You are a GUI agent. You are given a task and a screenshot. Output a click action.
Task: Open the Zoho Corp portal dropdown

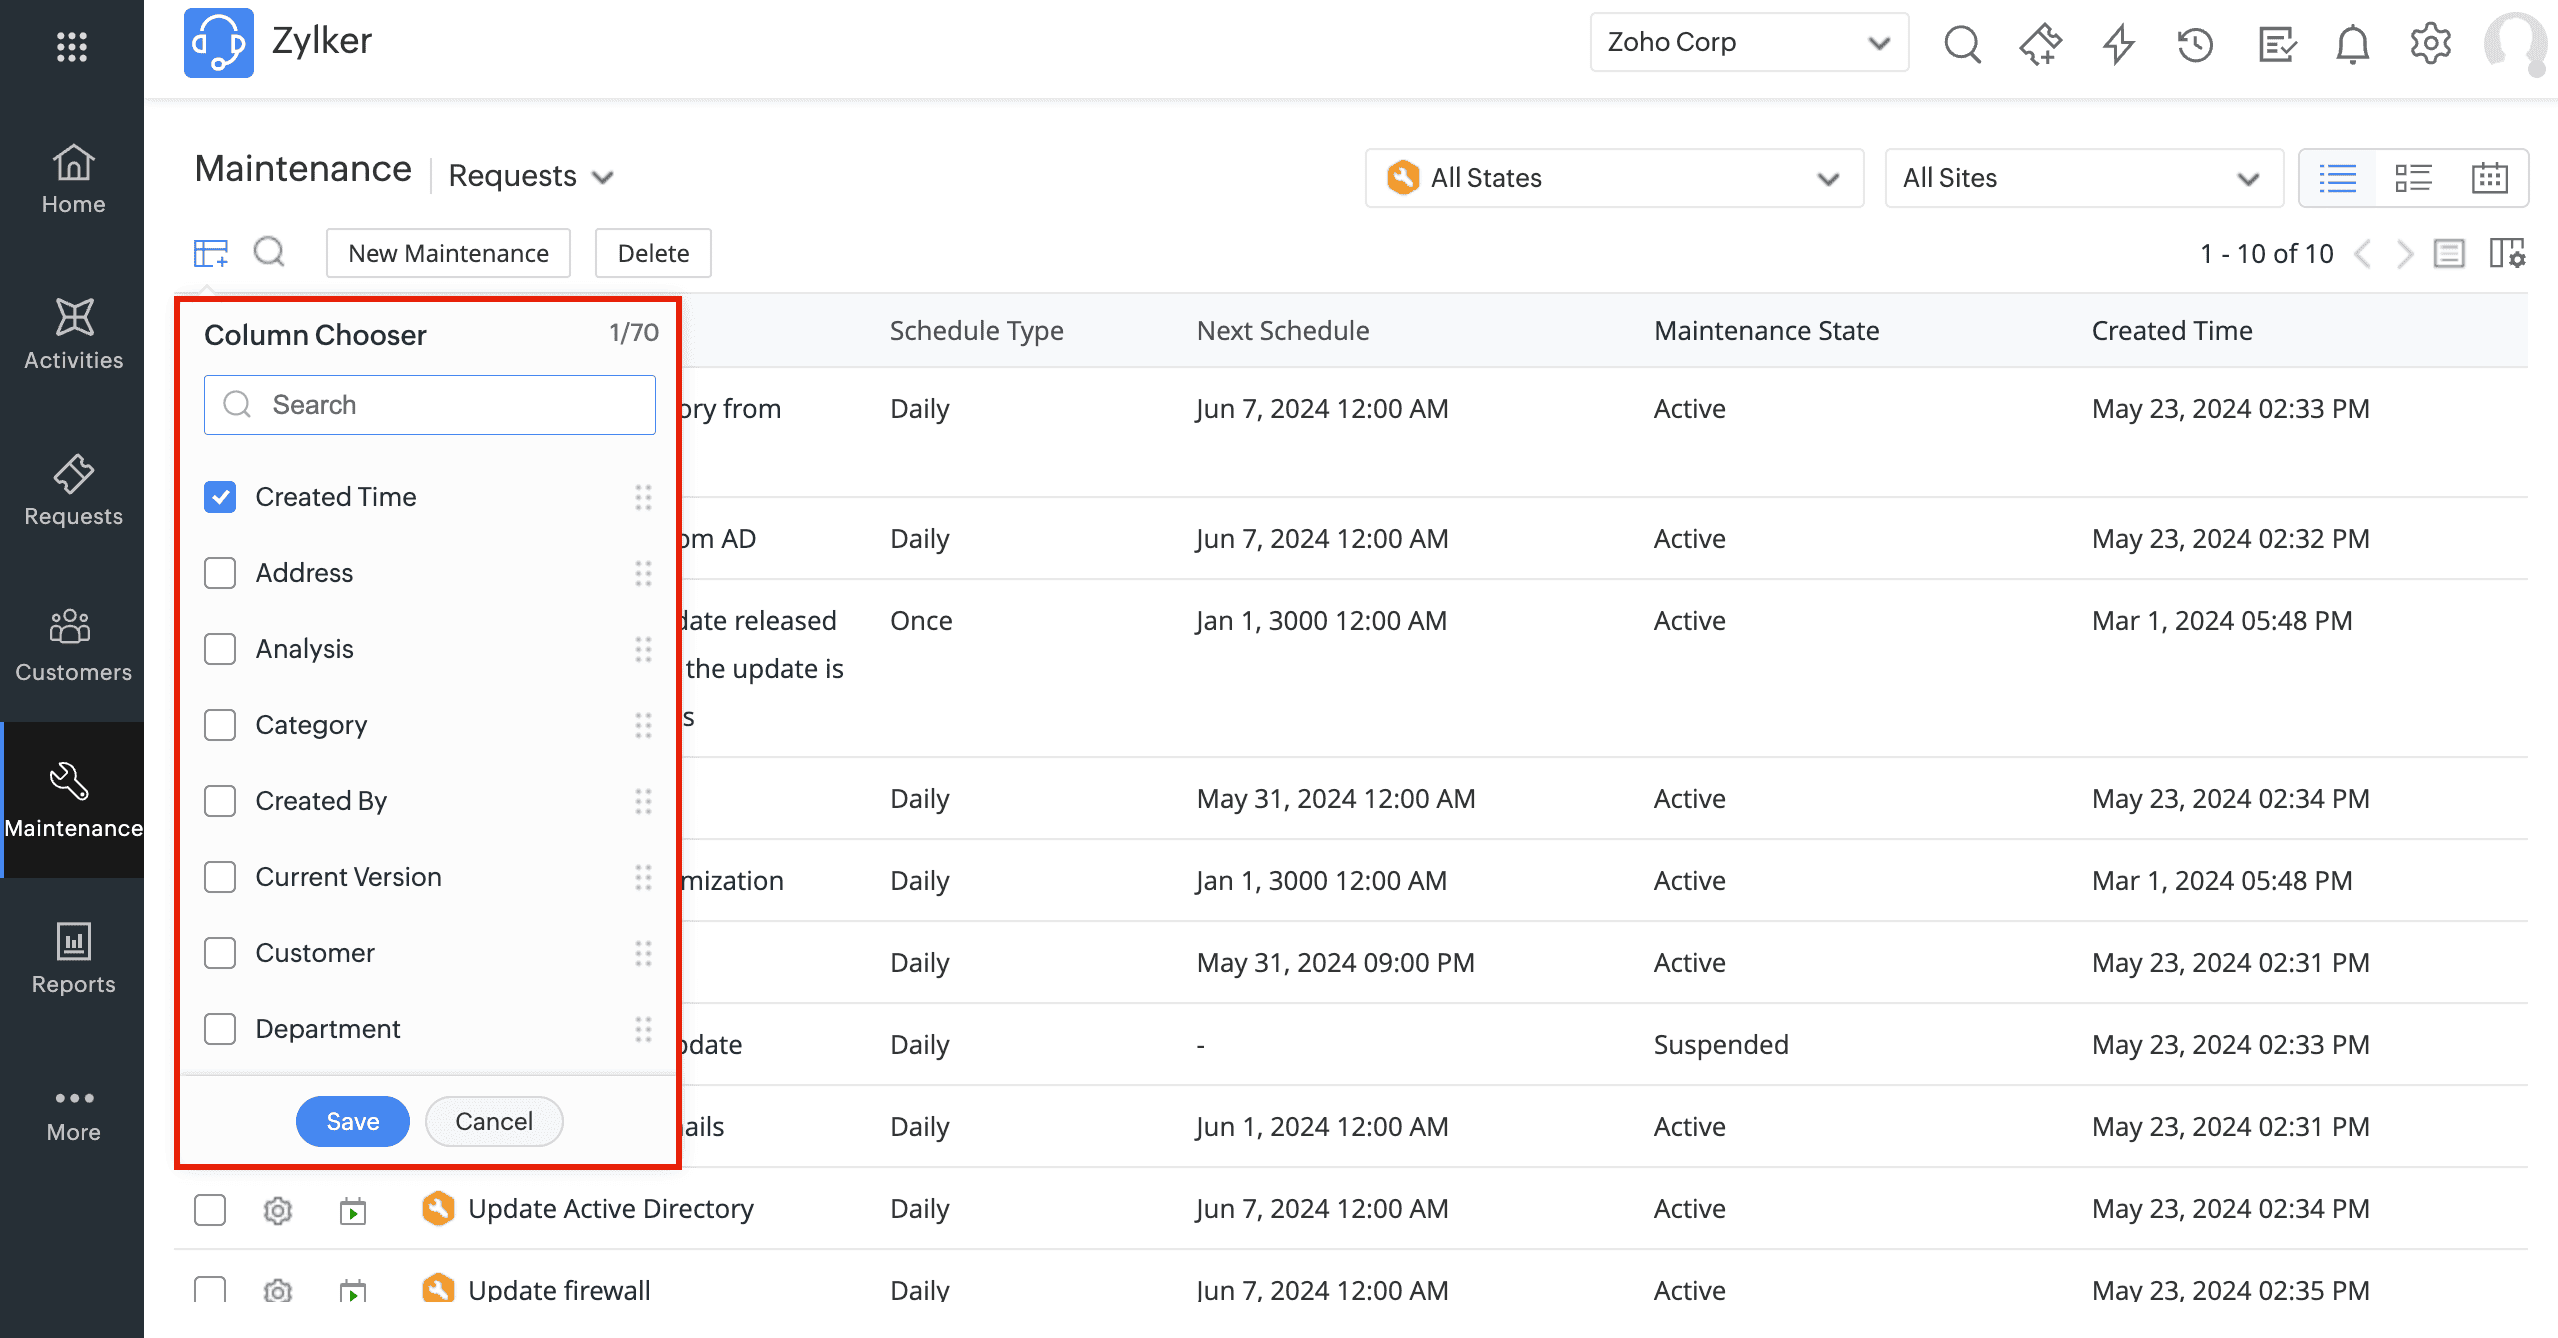pos(1748,42)
